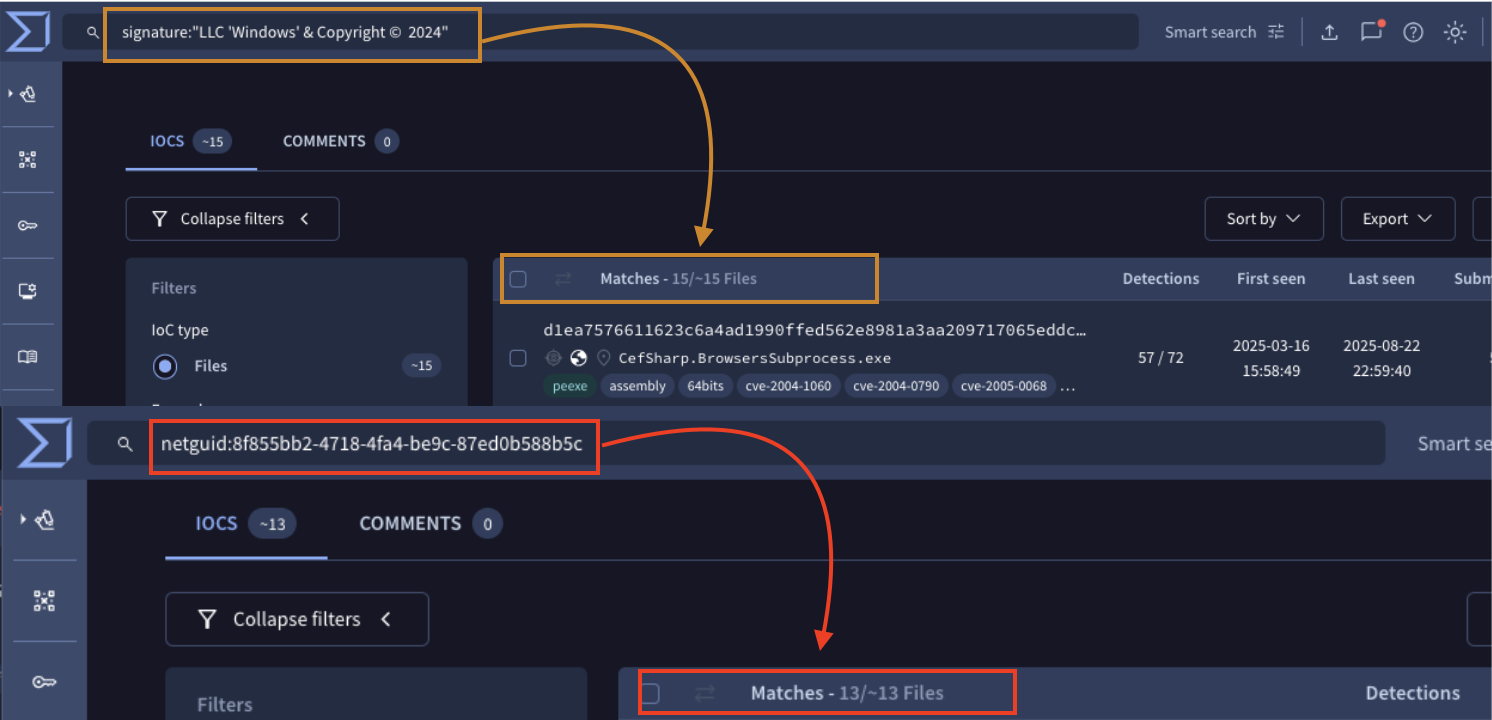1492x720 pixels.
Task: Switch to the COMMENTS tab in signature window
Action: (340, 141)
